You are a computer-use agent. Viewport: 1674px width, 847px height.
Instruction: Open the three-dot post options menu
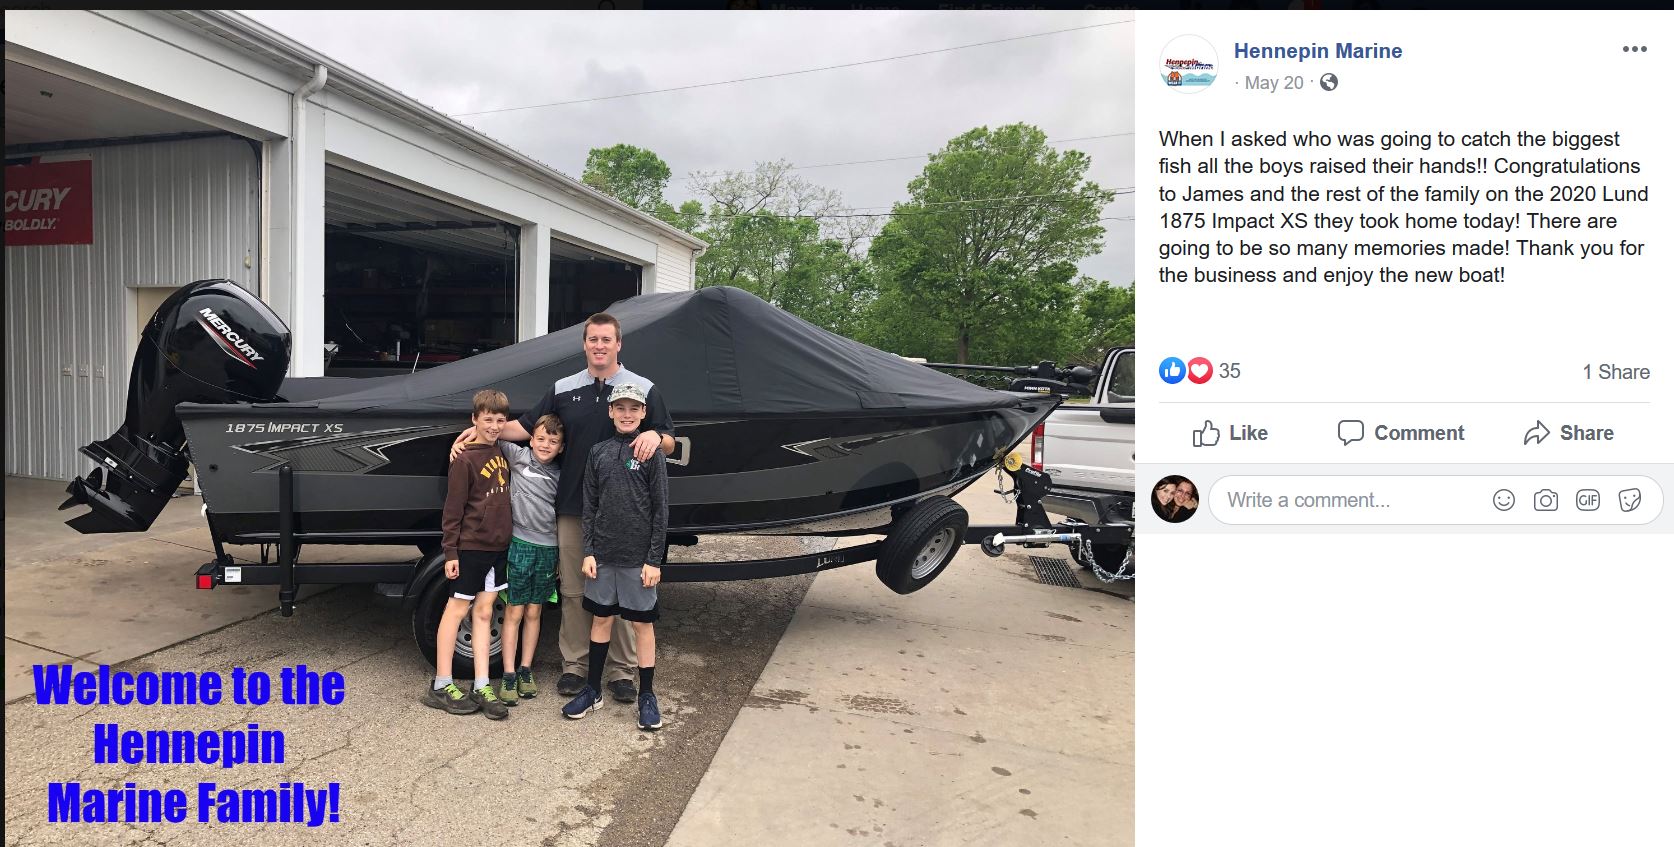coord(1634,49)
